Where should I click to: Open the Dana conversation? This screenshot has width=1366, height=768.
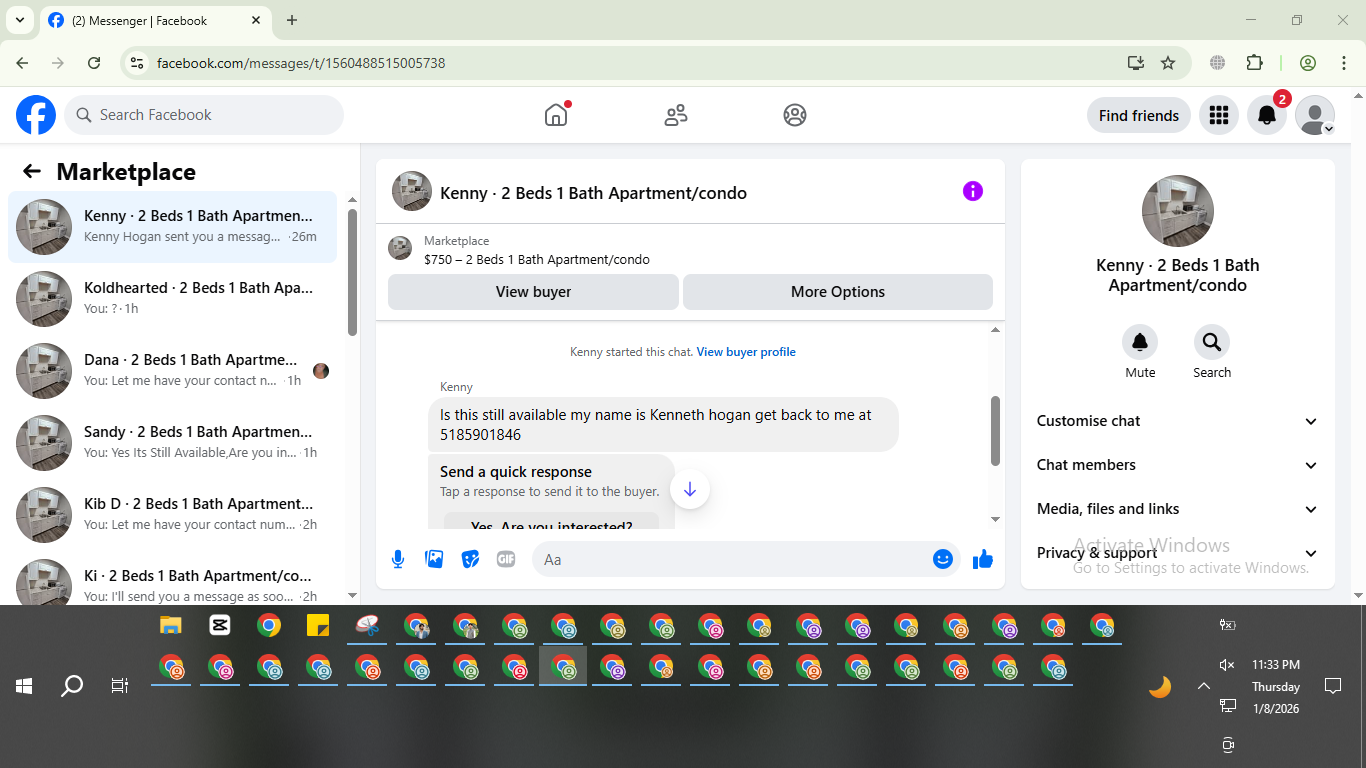point(173,371)
